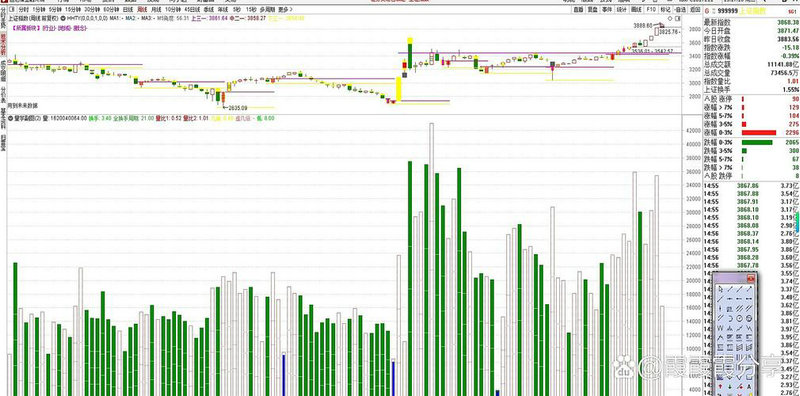Image resolution: width=800 pixels, height=396 pixels.
Task: Switch to 1分钟 chart period
Action: 38,9
